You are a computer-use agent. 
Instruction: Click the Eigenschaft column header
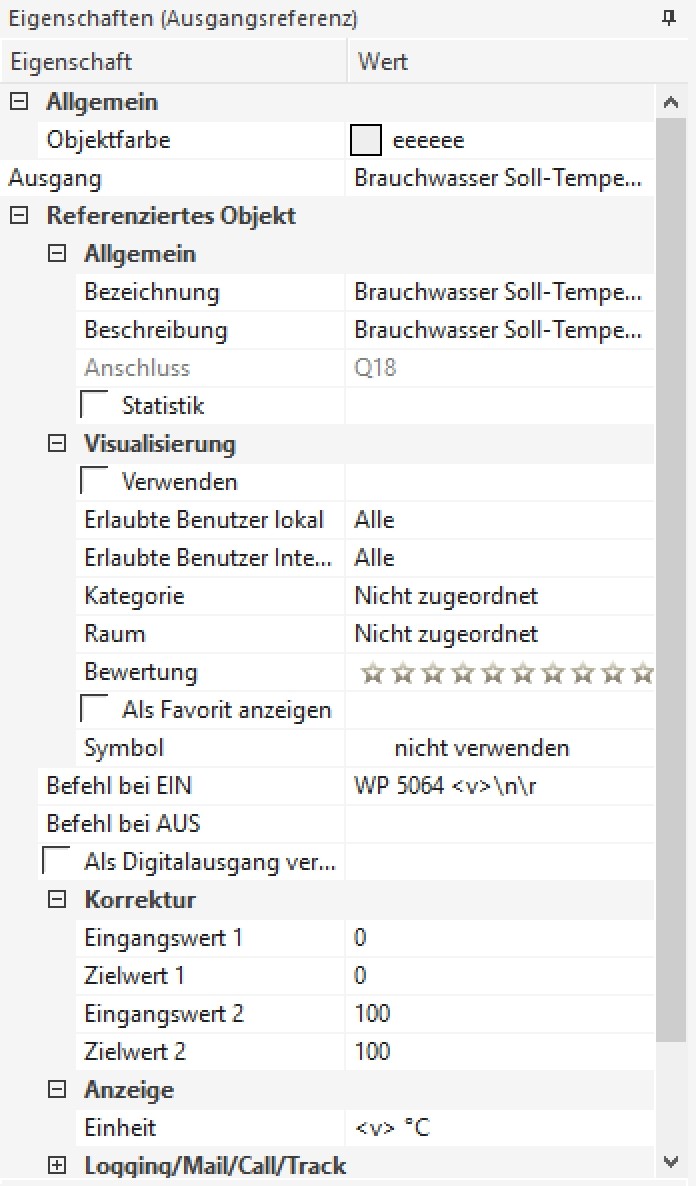pyautogui.click(x=174, y=61)
